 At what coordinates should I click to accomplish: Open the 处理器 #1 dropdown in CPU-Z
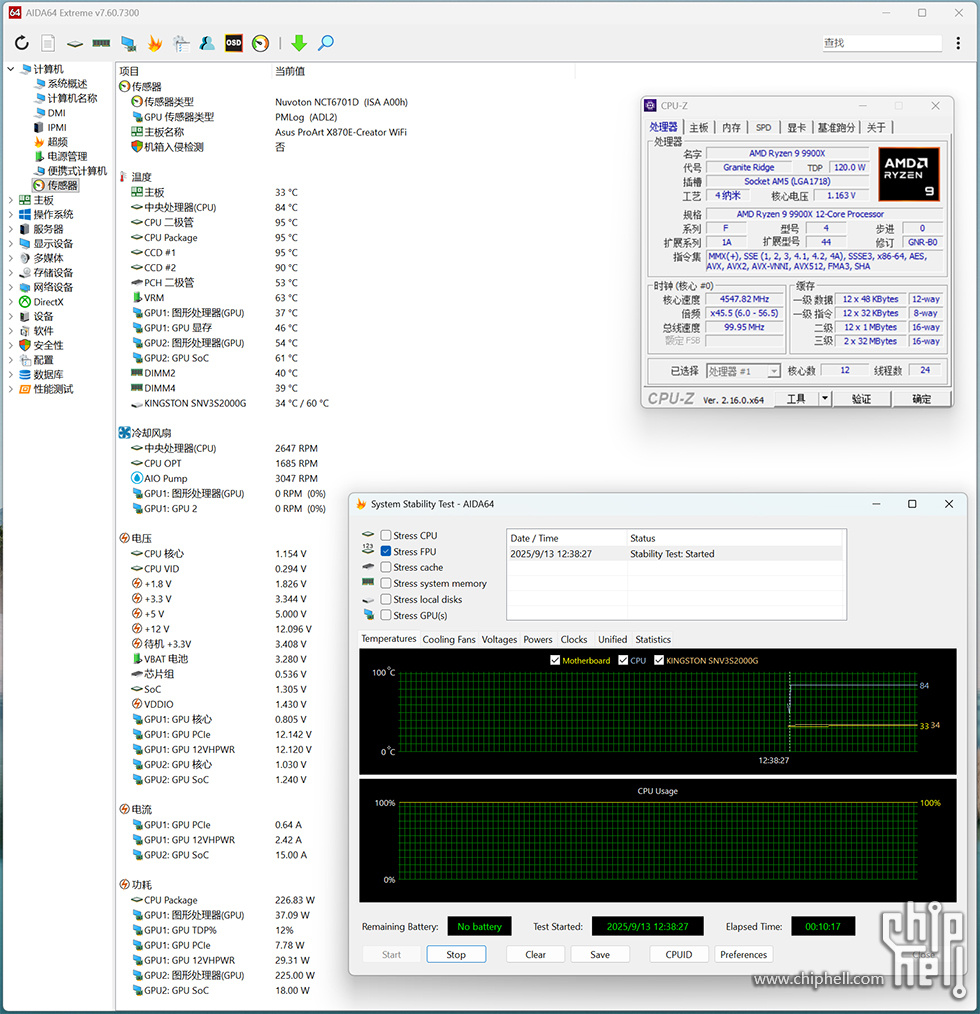point(743,371)
